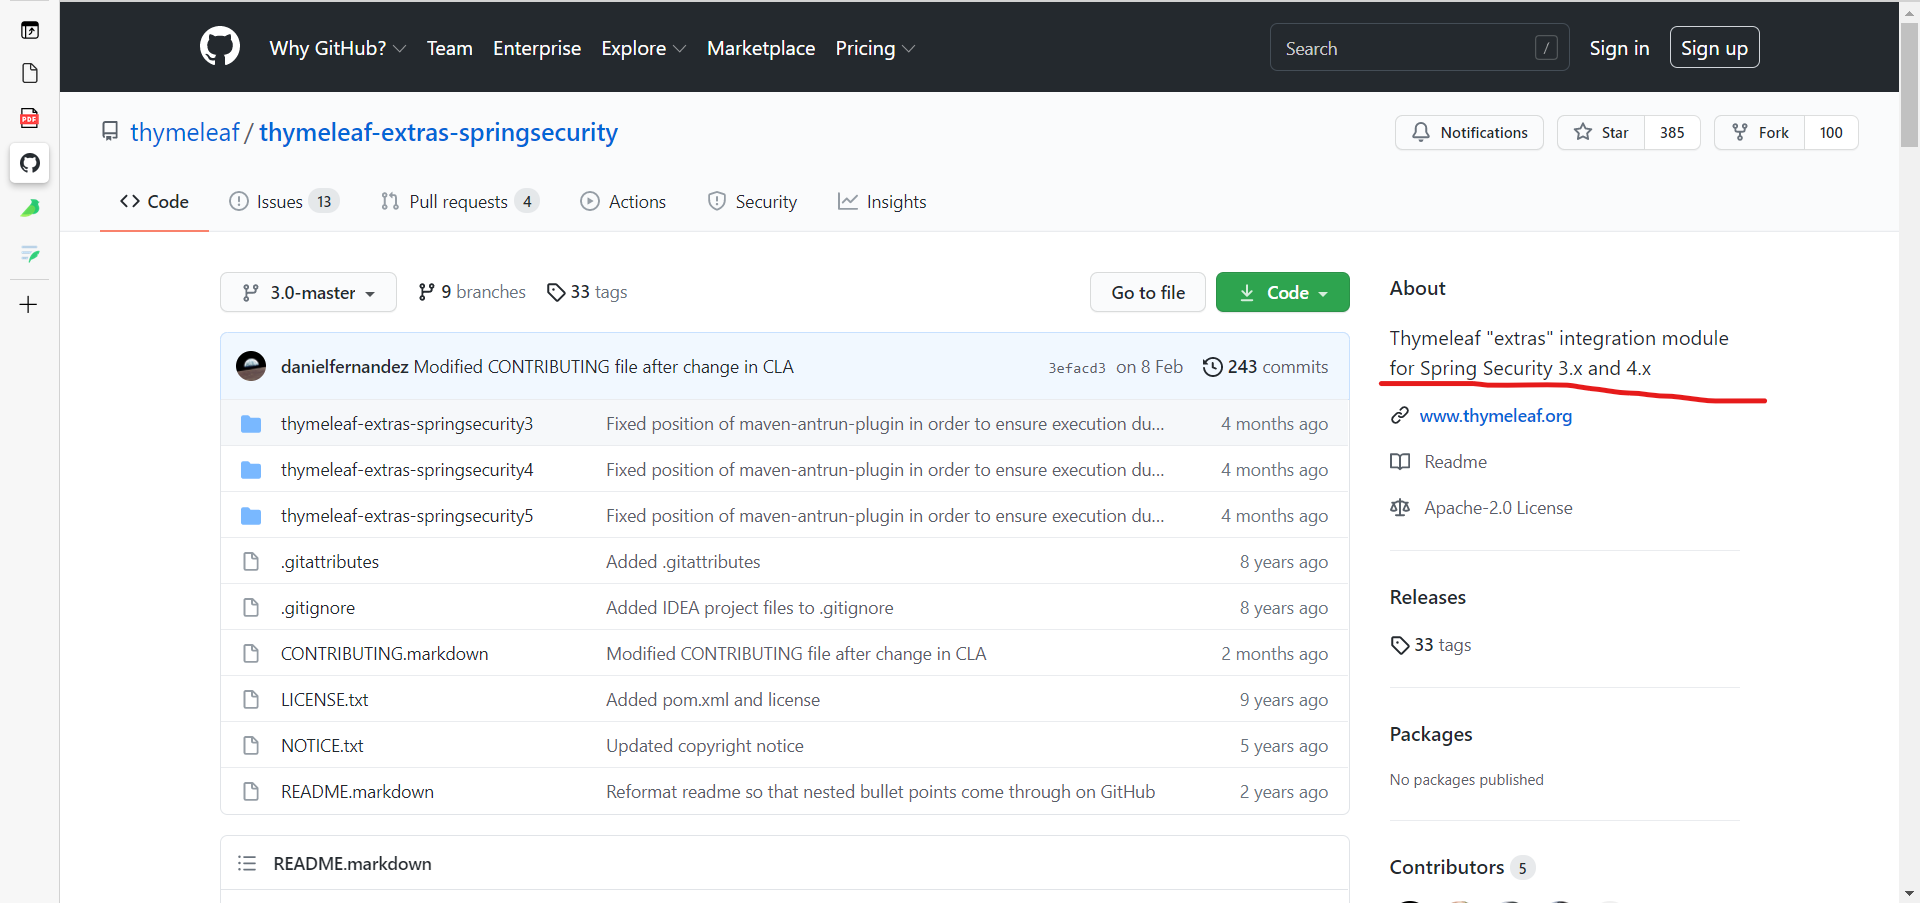Click the README outline list icon
Viewport: 1920px width, 903px height.
(x=247, y=863)
